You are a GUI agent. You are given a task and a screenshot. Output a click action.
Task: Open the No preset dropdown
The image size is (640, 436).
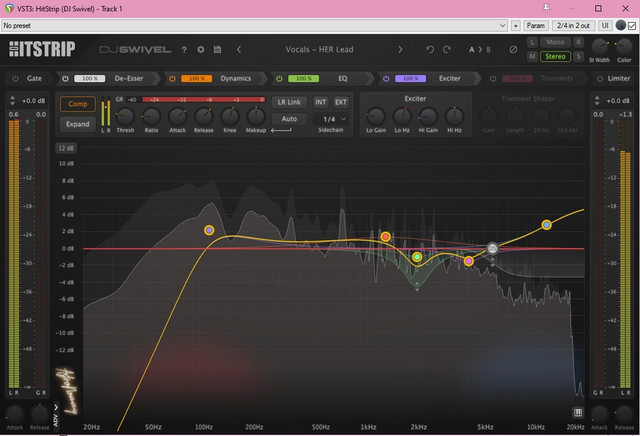point(254,26)
